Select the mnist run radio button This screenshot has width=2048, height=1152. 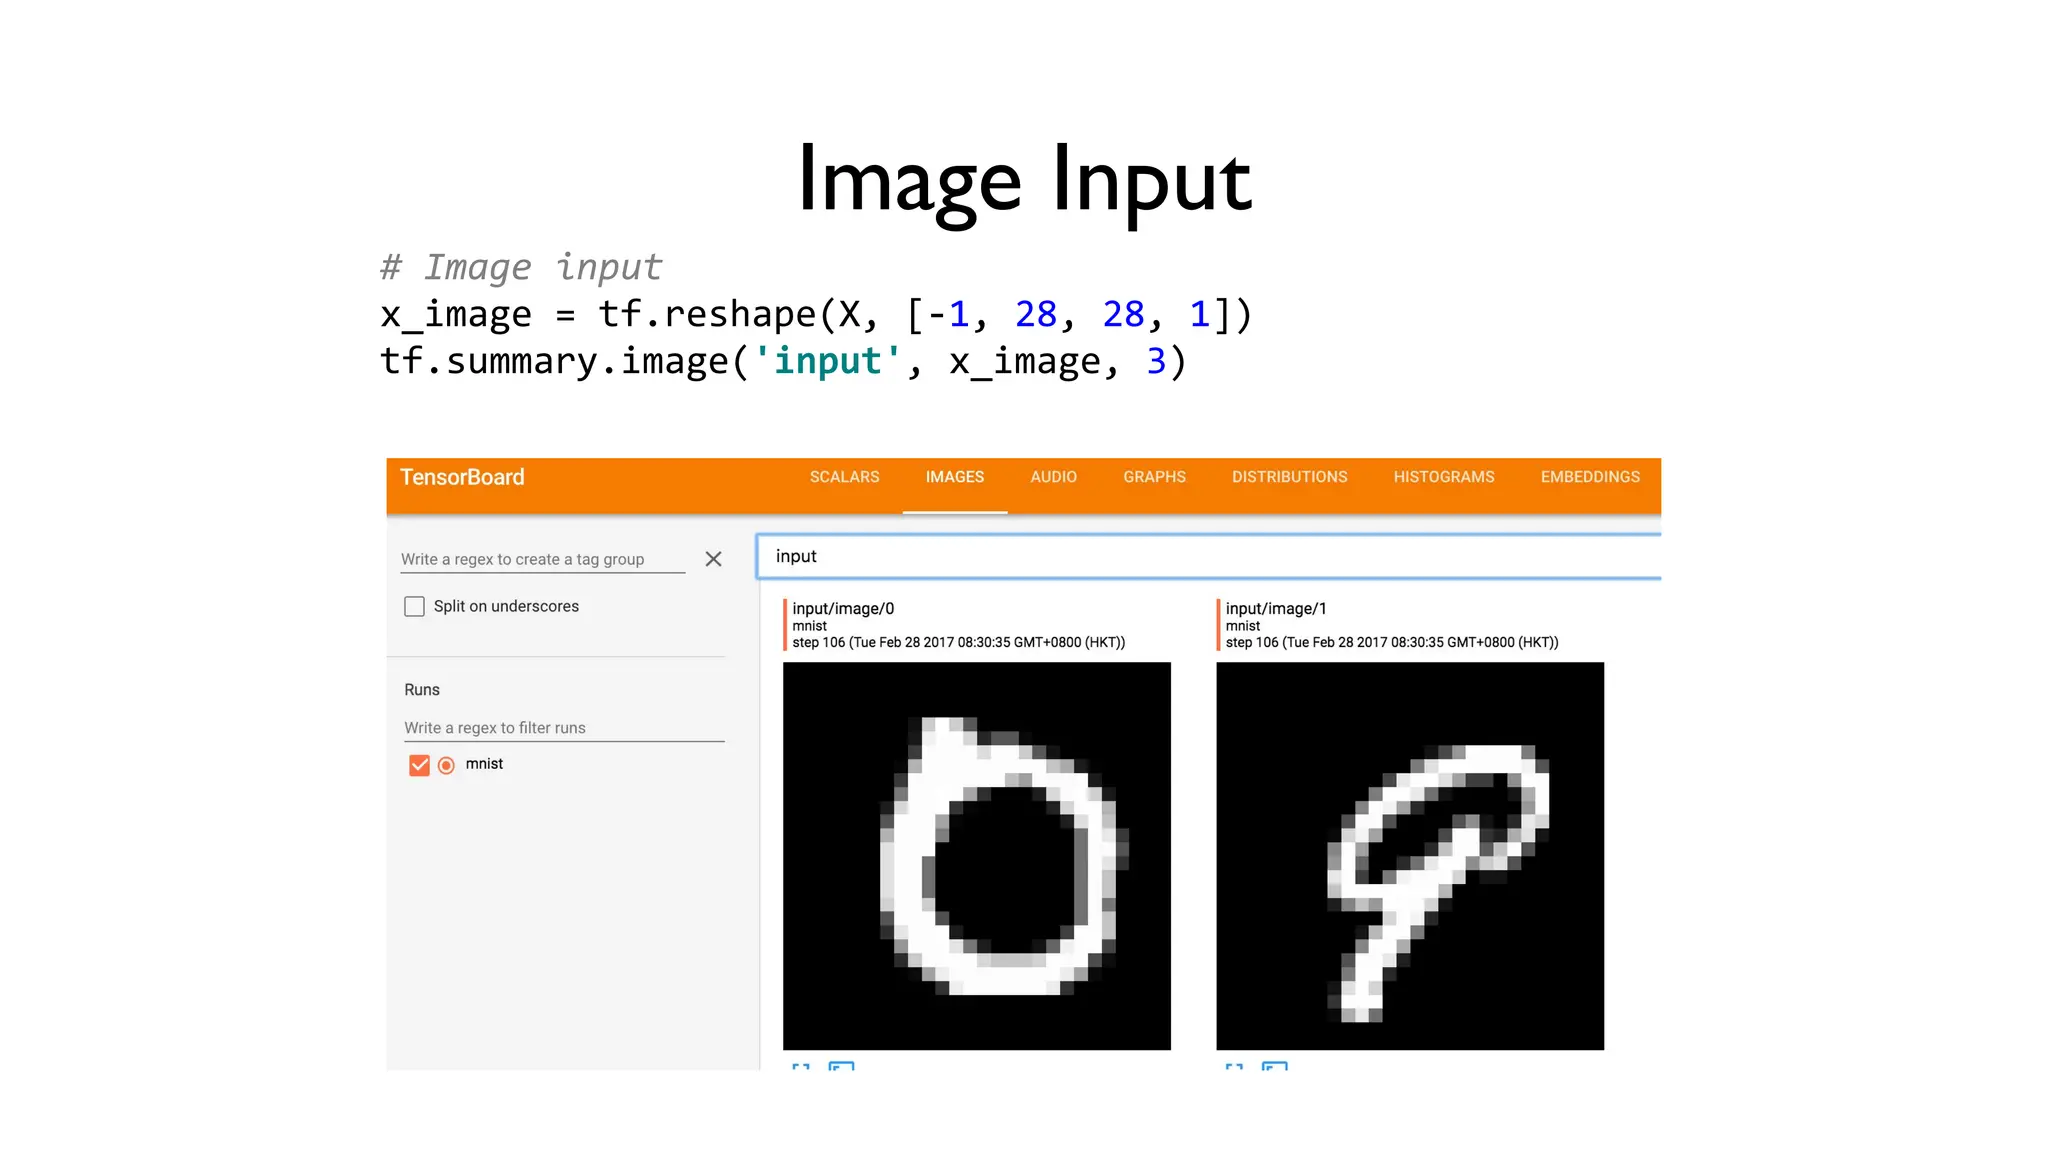(446, 765)
